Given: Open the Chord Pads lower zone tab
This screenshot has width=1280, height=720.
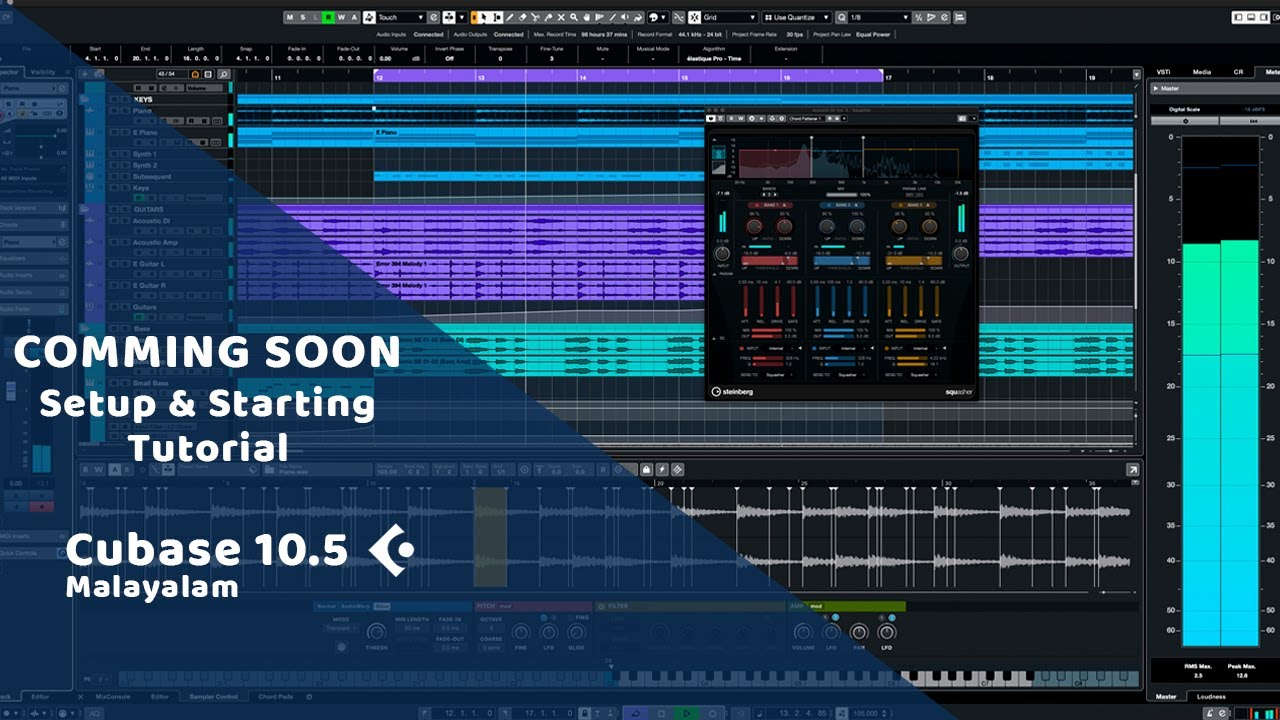Looking at the screenshot, I should [x=276, y=696].
